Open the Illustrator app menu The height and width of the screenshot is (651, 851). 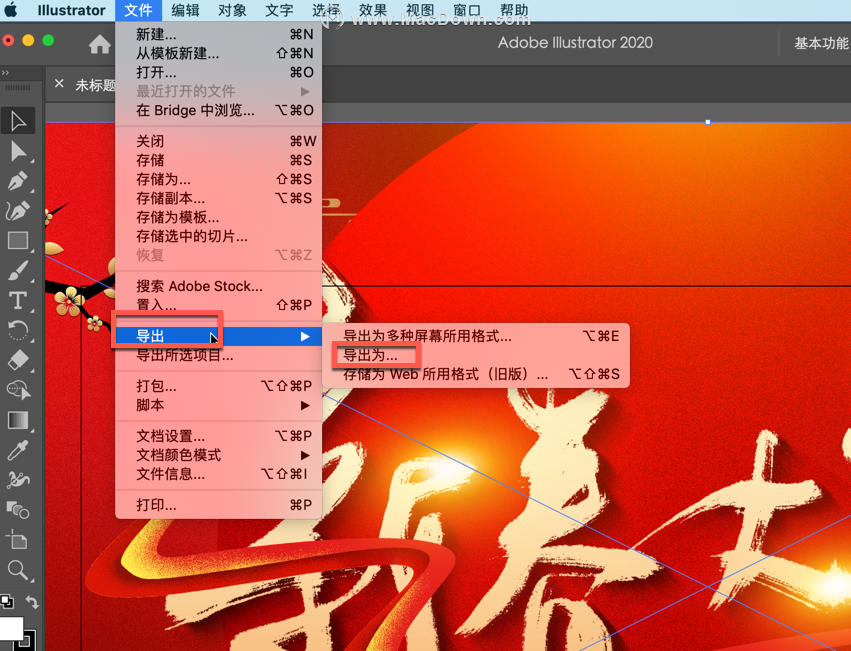click(72, 10)
